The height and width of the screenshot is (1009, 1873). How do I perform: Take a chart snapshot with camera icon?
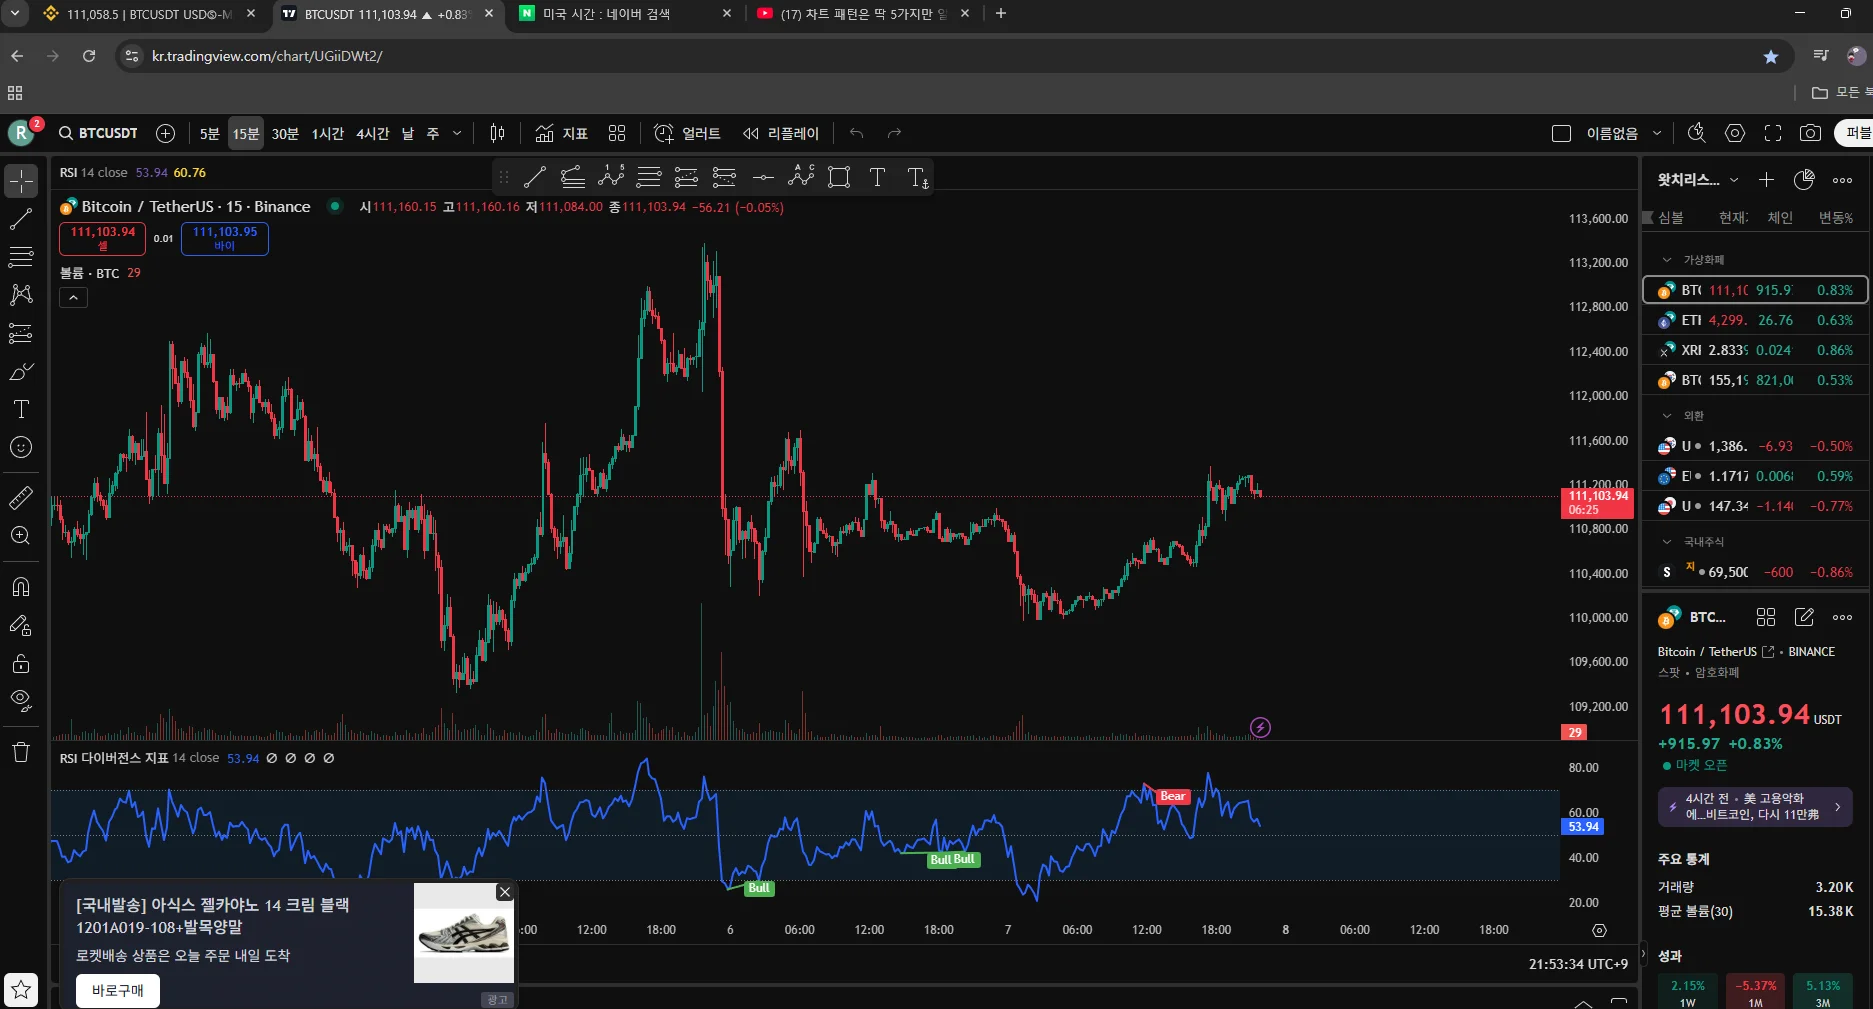[1810, 133]
